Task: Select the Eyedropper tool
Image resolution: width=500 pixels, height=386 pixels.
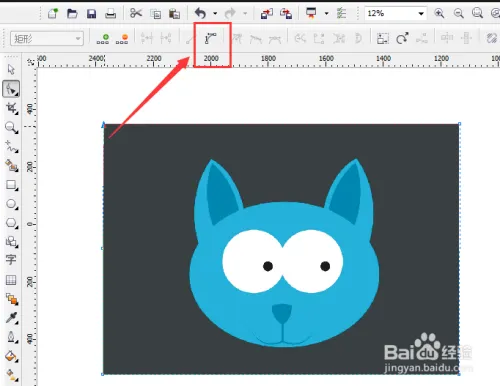Action: coord(12,318)
